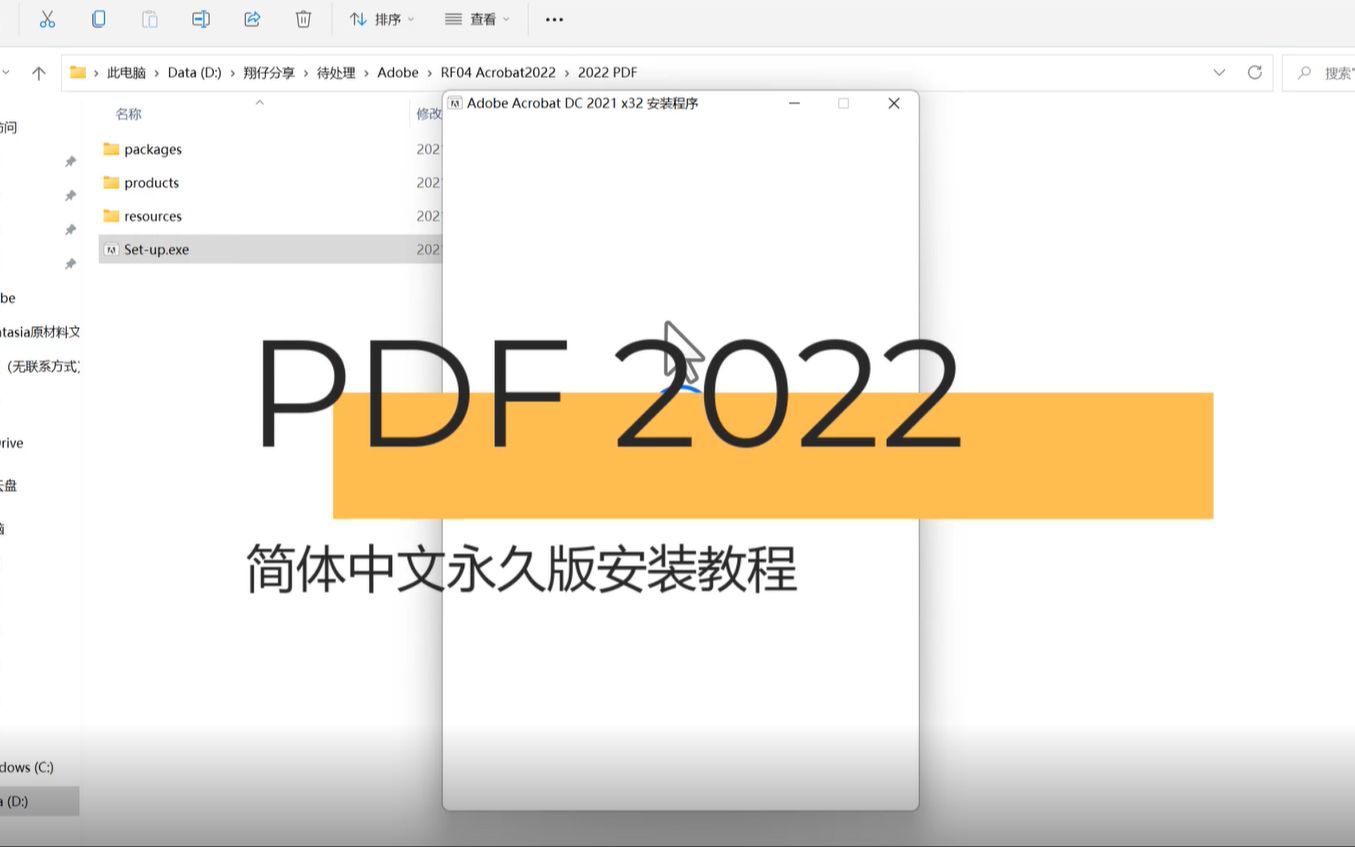Click 此电脑 in the address breadcrumb
The height and width of the screenshot is (847, 1355).
click(126, 73)
